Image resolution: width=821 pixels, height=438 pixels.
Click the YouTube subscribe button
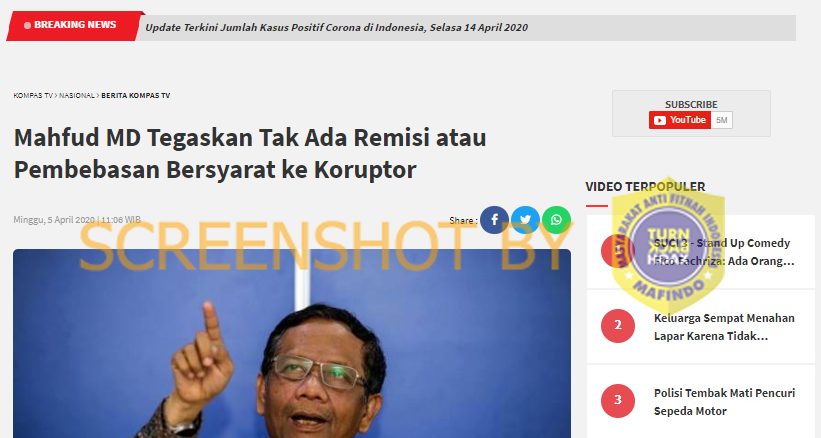click(x=680, y=120)
